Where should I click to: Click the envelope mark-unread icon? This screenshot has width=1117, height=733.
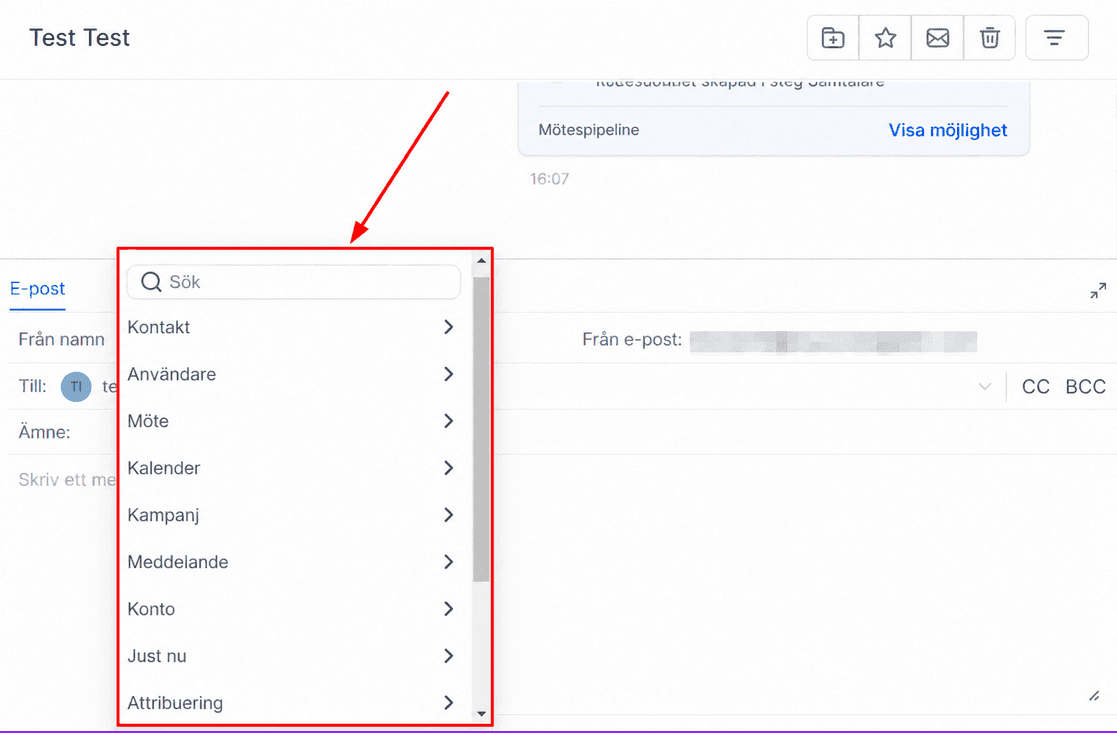937,38
